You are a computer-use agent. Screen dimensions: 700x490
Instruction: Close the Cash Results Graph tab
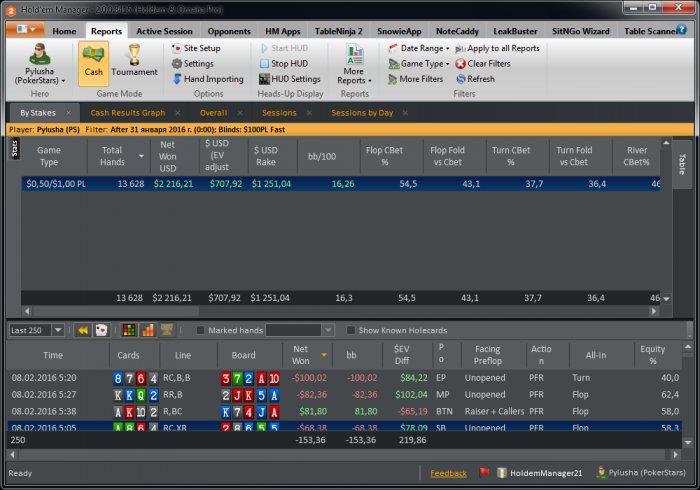(x=178, y=113)
